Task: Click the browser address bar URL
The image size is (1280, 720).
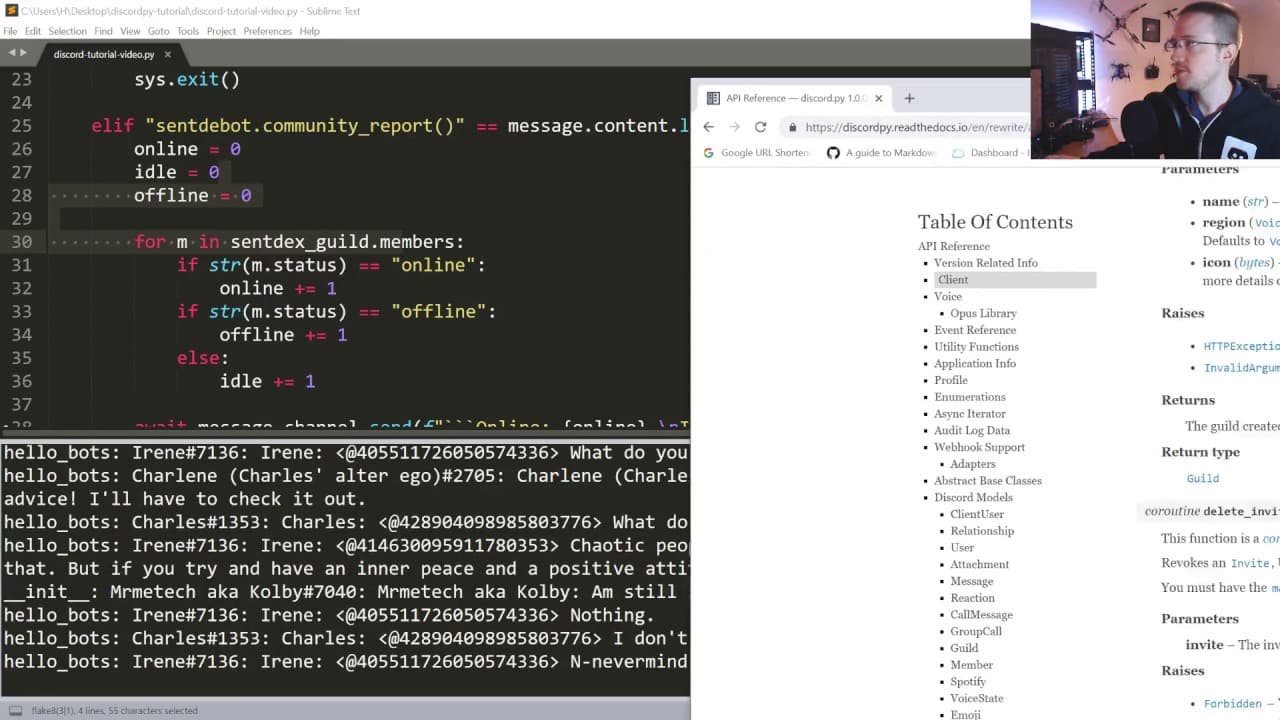Action: pyautogui.click(x=916, y=127)
